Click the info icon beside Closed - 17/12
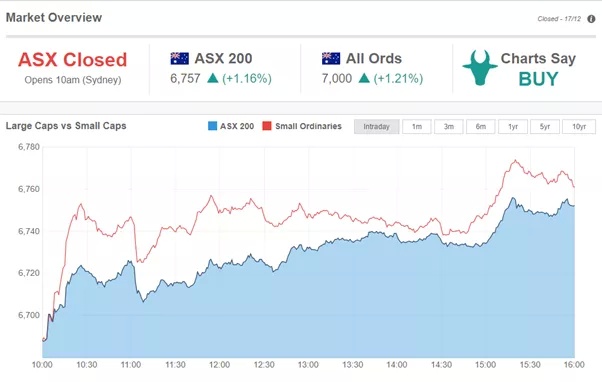602x382 pixels. coord(591,19)
